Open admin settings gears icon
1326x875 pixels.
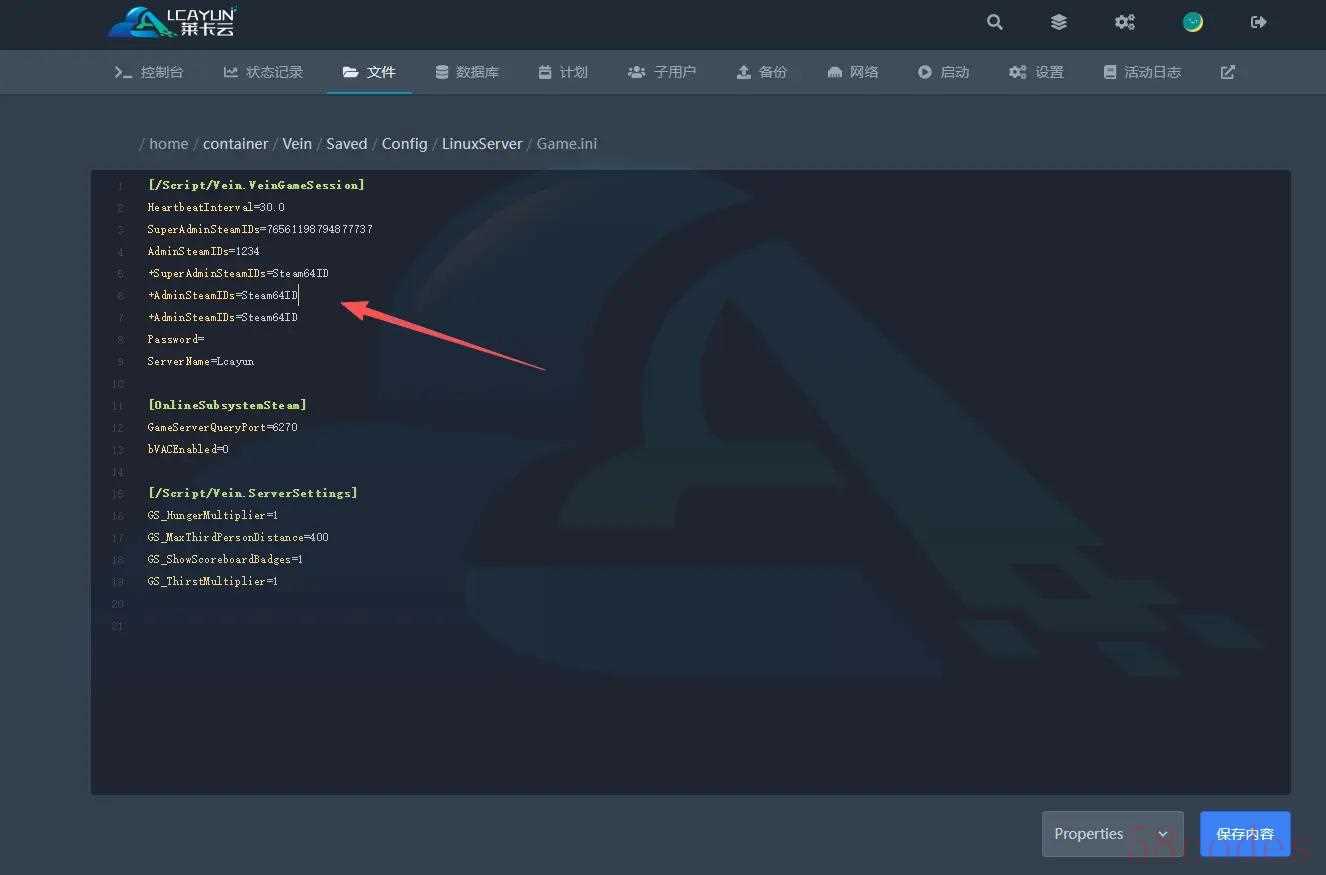click(x=1125, y=22)
